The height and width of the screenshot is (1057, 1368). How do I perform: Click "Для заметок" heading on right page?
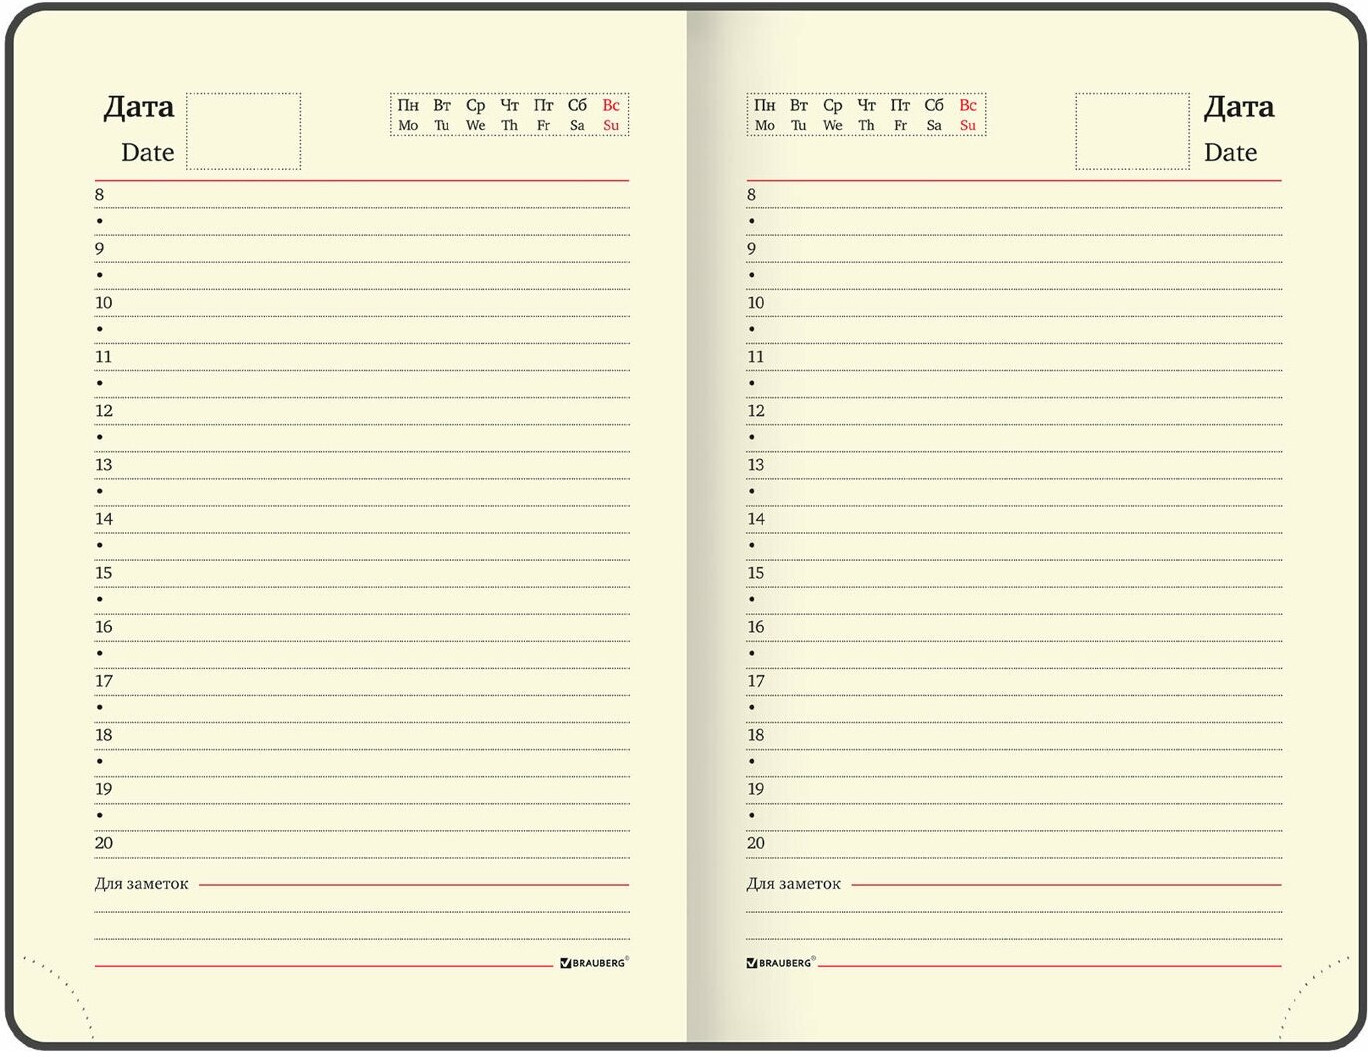click(x=793, y=884)
